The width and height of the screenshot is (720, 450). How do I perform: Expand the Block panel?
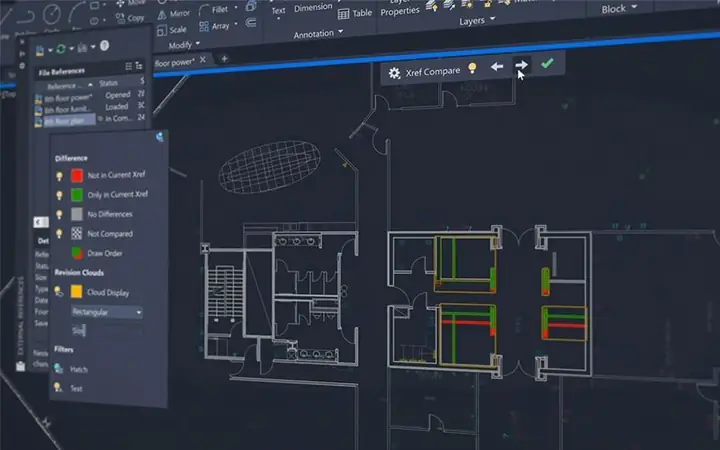point(619,8)
